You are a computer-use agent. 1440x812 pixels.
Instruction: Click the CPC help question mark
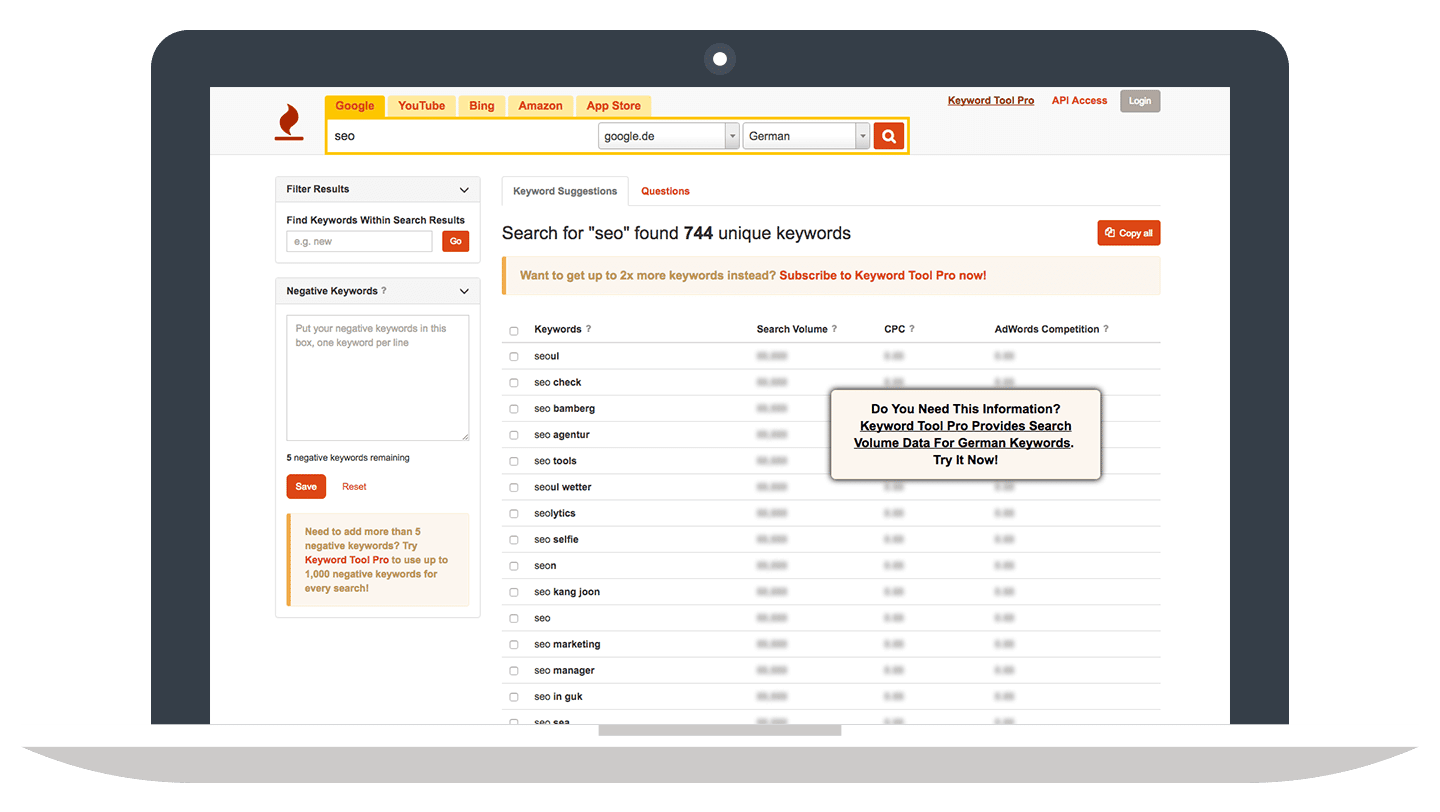pyautogui.click(x=911, y=329)
